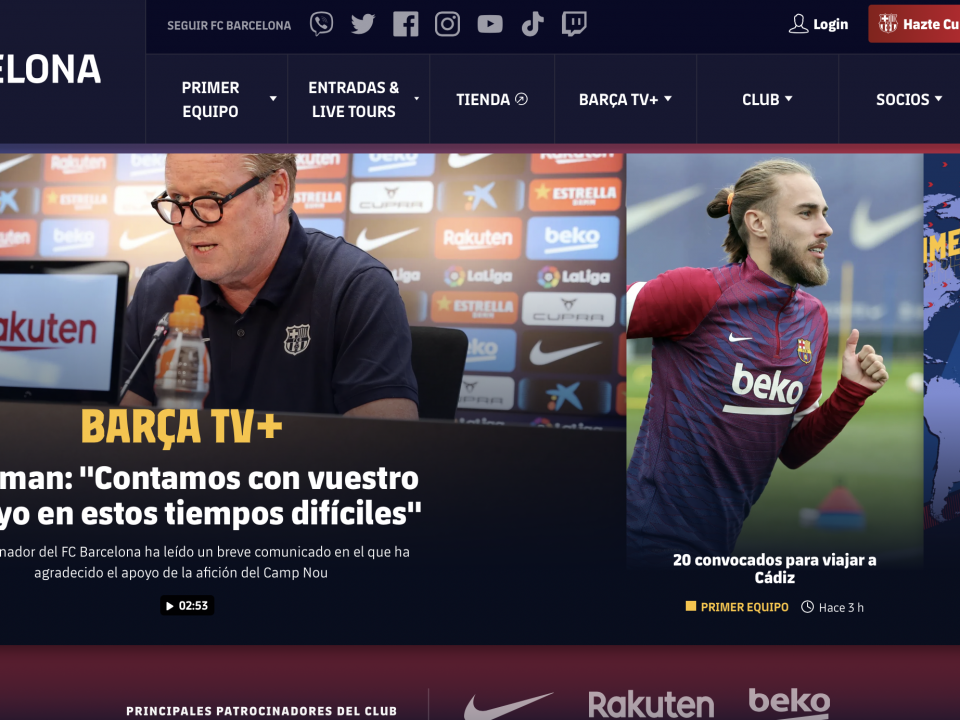Open the TikTok icon
The height and width of the screenshot is (720, 960).
pyautogui.click(x=532, y=24)
